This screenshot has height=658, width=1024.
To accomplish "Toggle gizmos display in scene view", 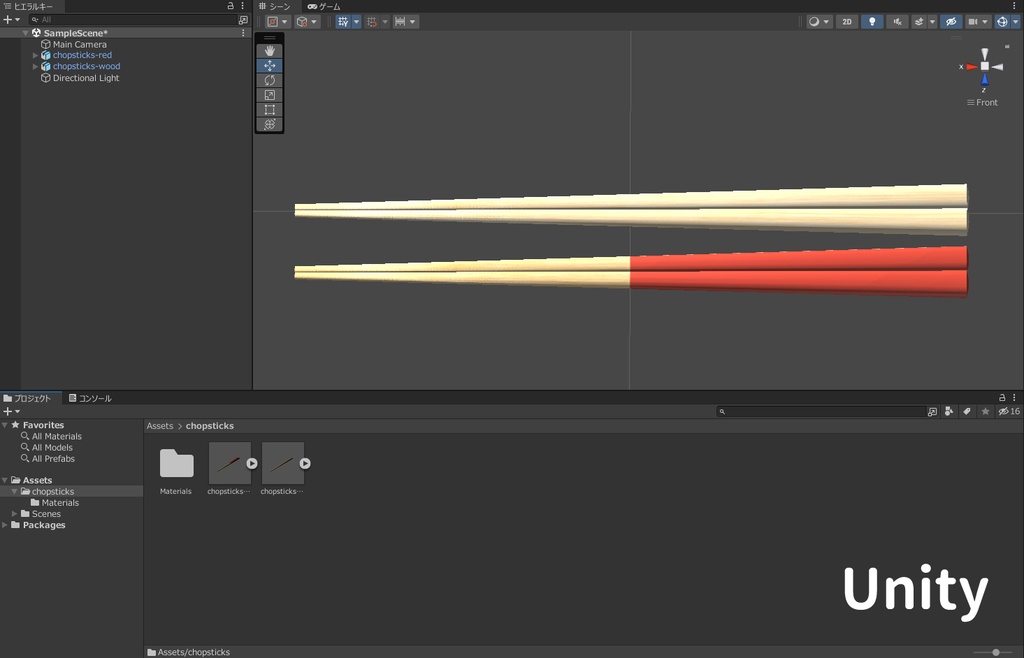I will click(1002, 22).
